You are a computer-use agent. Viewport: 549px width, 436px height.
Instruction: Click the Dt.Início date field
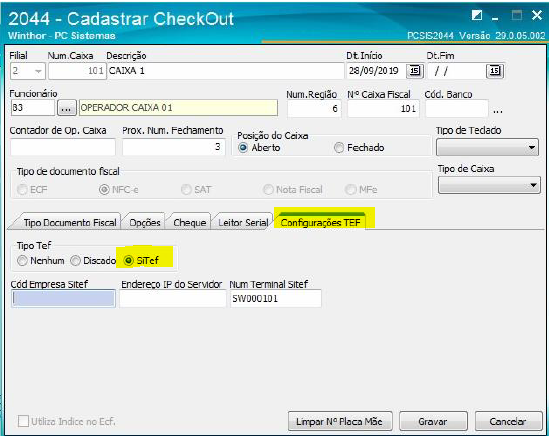(376, 71)
